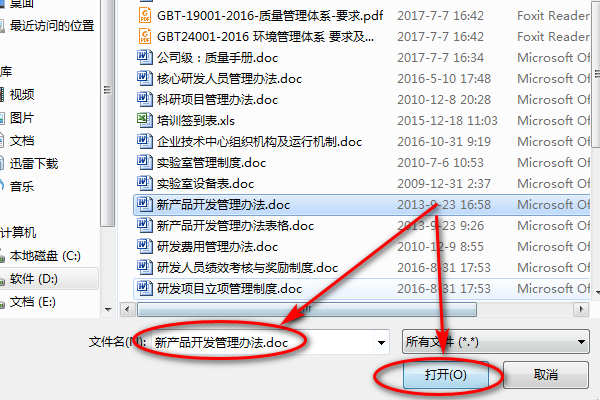Select the PDF icon for GBT24001-2016 file
The height and width of the screenshot is (400, 600).
[145, 36]
